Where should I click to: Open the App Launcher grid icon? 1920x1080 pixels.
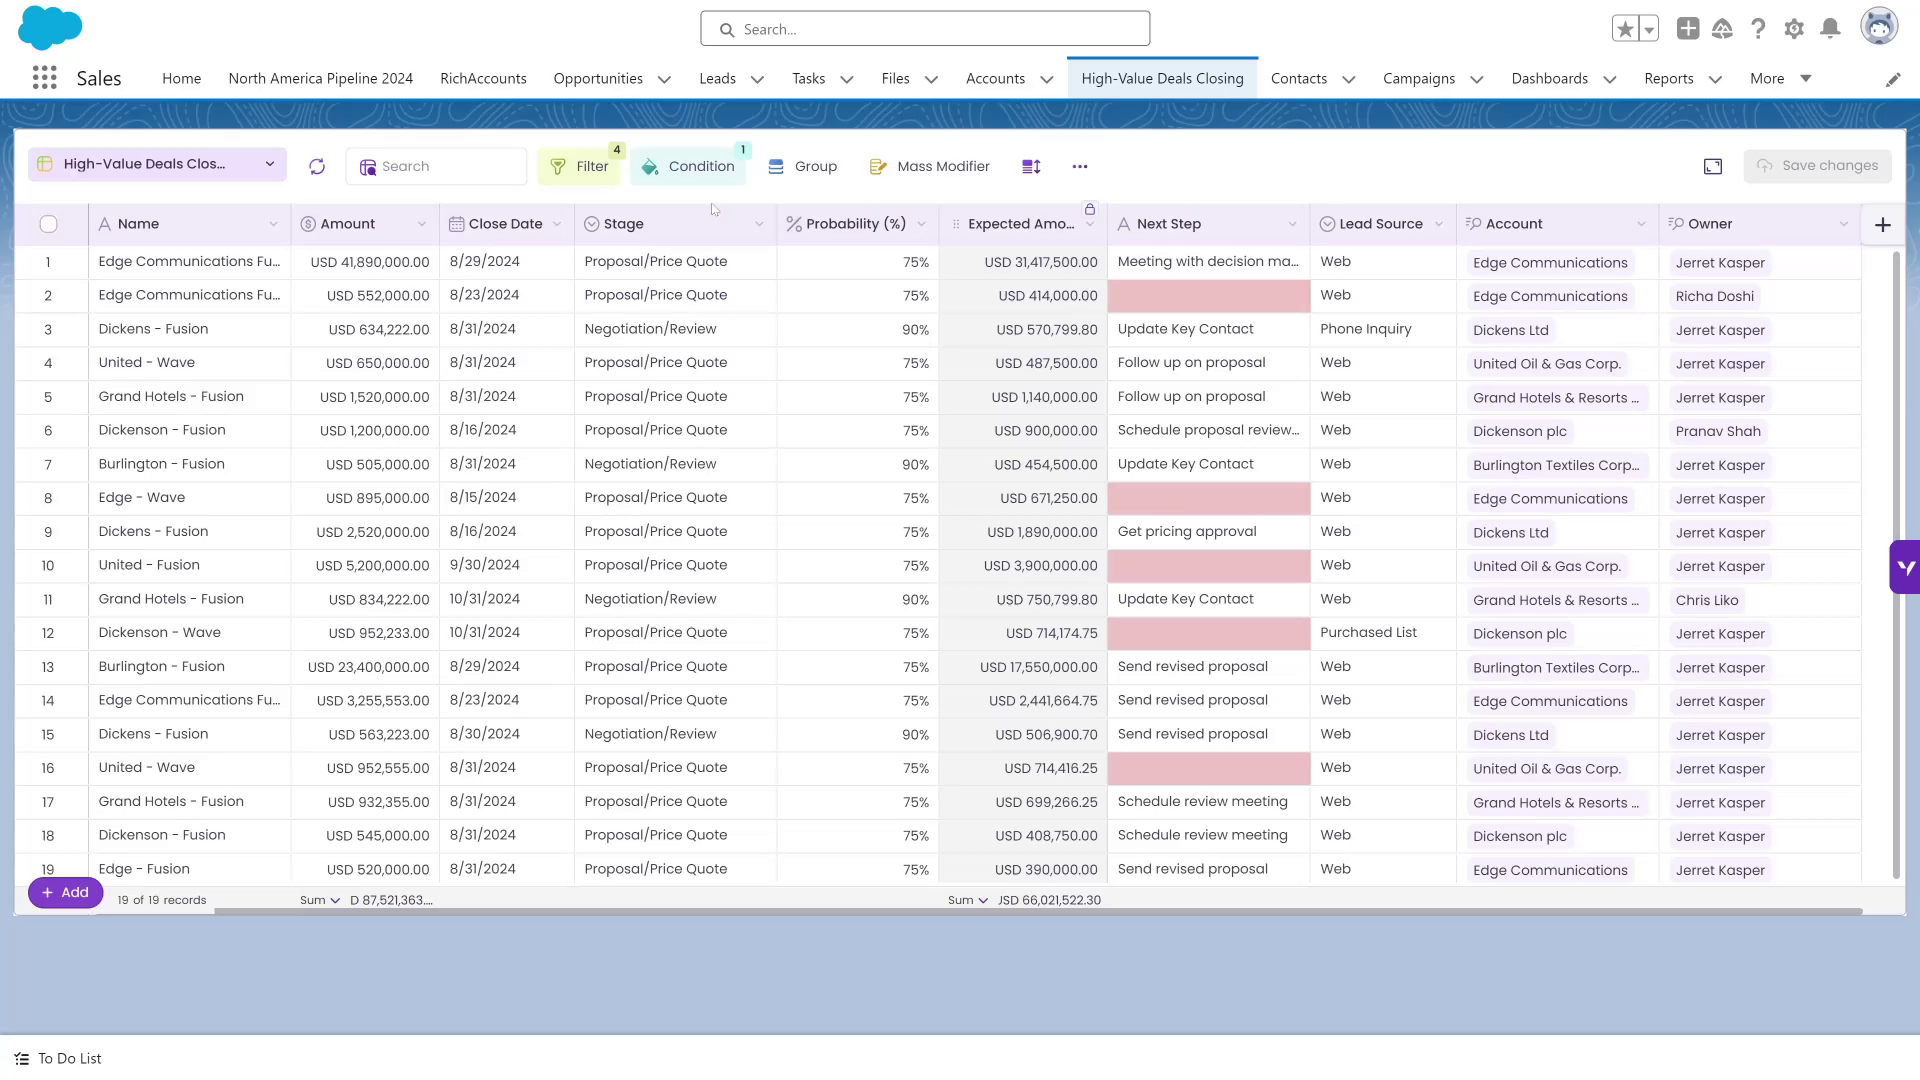(44, 78)
